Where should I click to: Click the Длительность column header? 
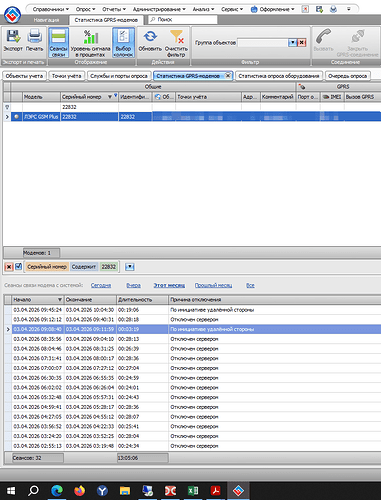pos(142,300)
